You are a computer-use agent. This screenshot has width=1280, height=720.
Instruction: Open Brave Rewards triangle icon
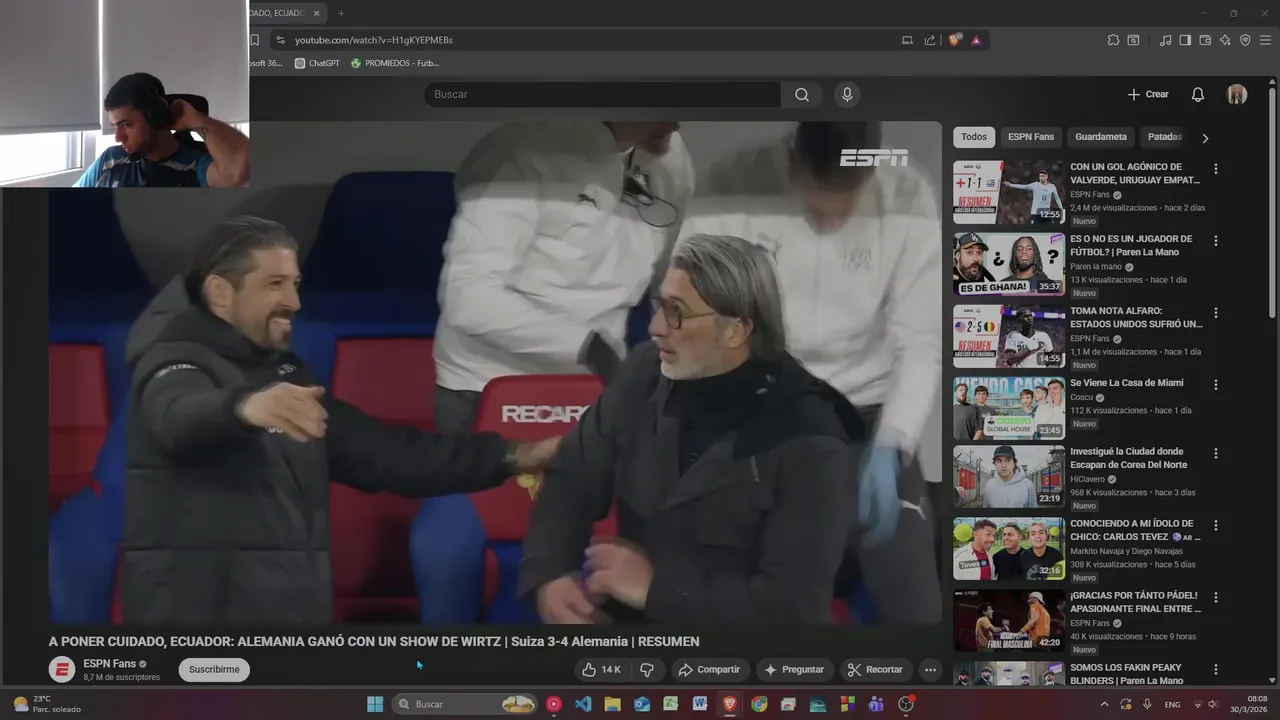pos(976,40)
